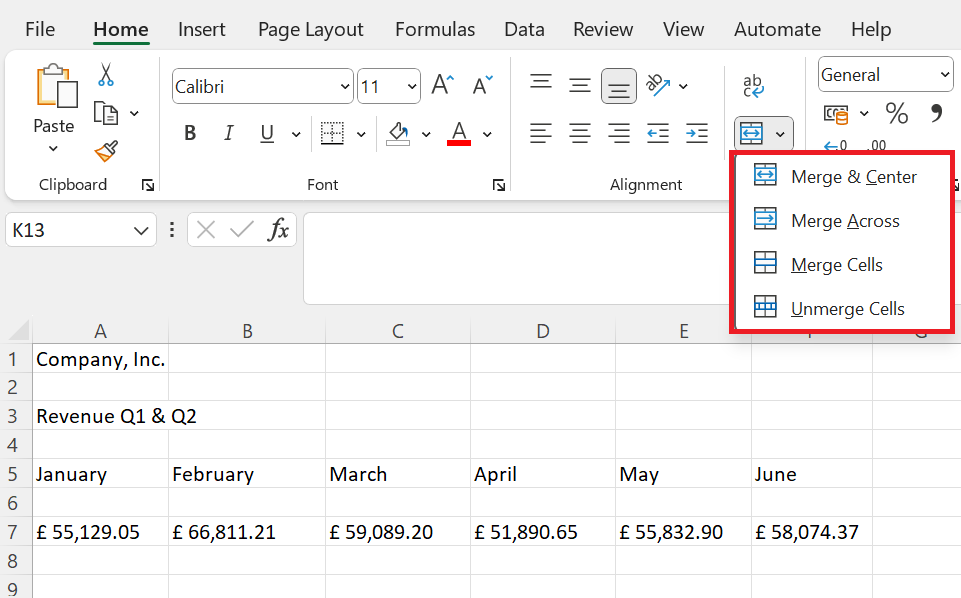Choose Merge & Center from the menu
The width and height of the screenshot is (961, 598).
pos(853,177)
